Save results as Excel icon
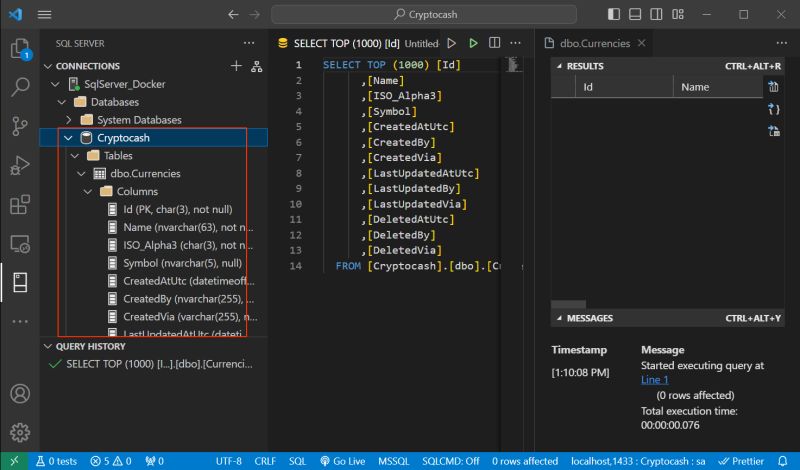800x470 pixels. [x=773, y=131]
